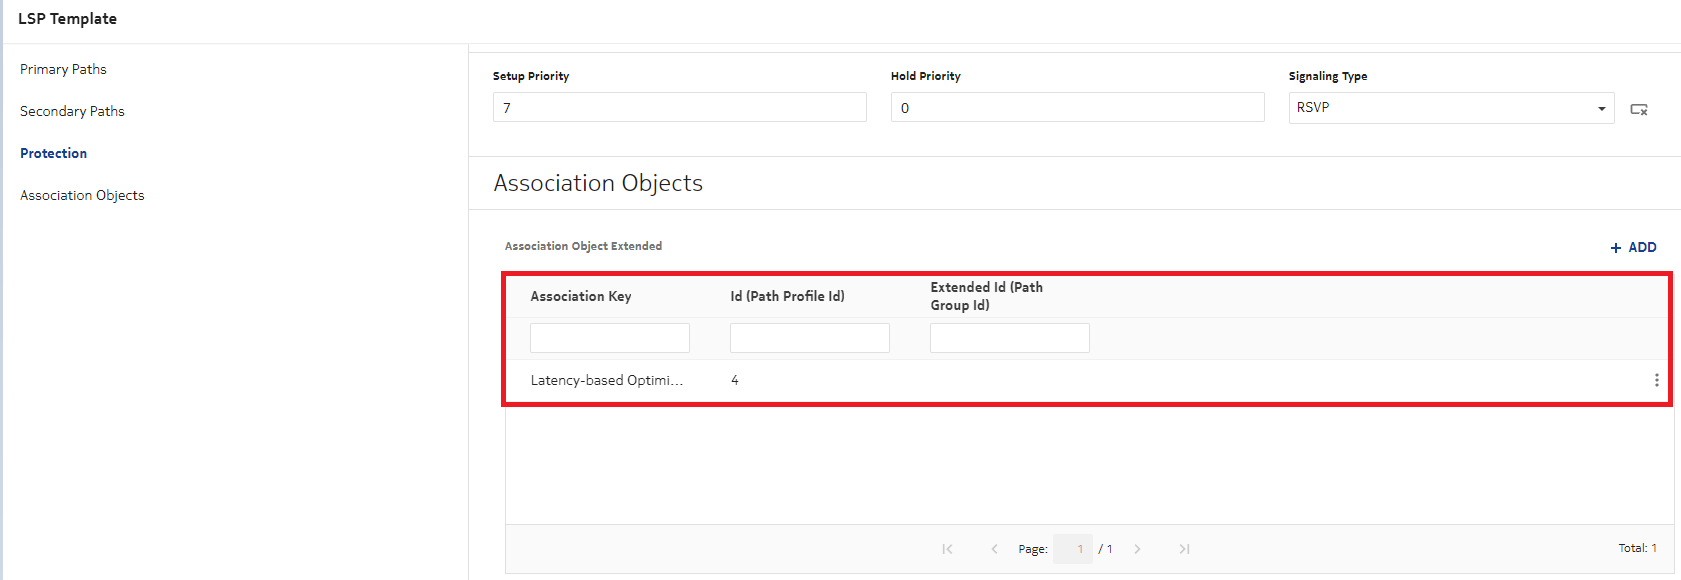Click ADD to add association object
The height and width of the screenshot is (580, 1681).
[1633, 247]
